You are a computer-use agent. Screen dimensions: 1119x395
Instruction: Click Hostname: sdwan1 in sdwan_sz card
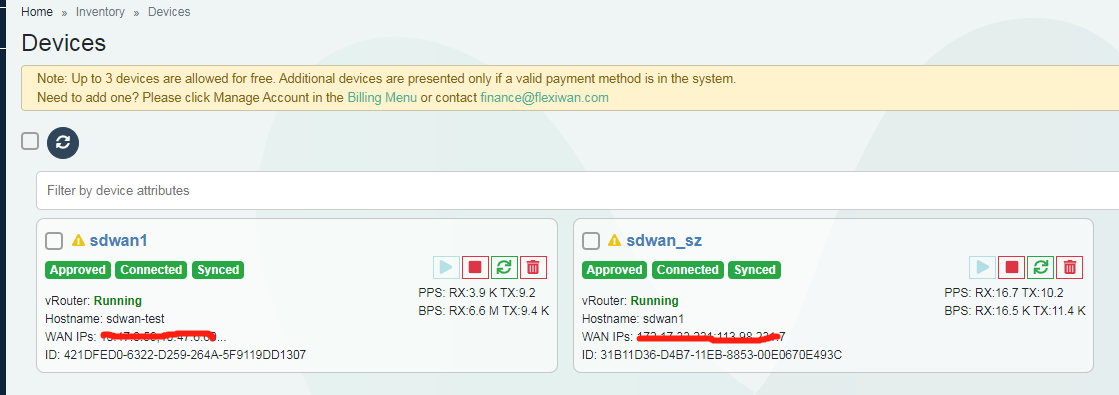pos(633,319)
